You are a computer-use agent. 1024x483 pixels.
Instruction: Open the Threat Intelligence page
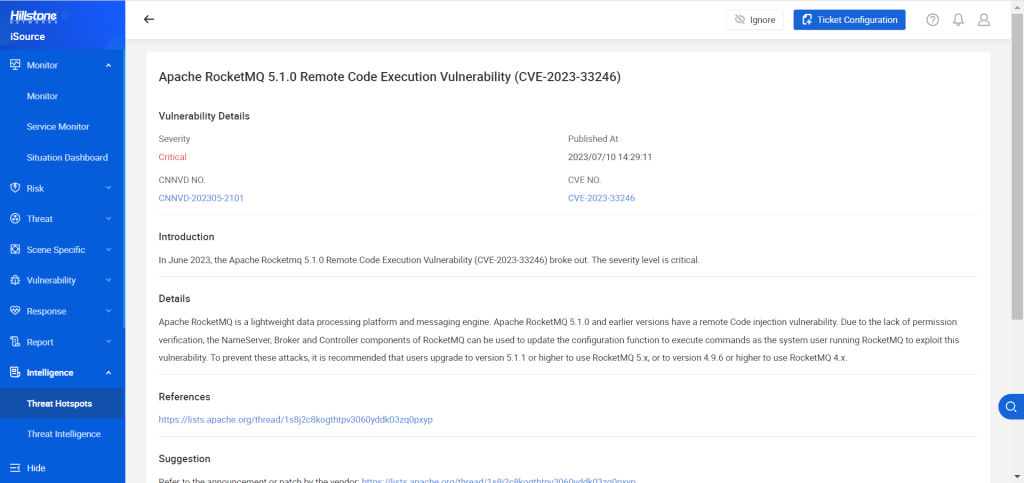[x=63, y=434]
